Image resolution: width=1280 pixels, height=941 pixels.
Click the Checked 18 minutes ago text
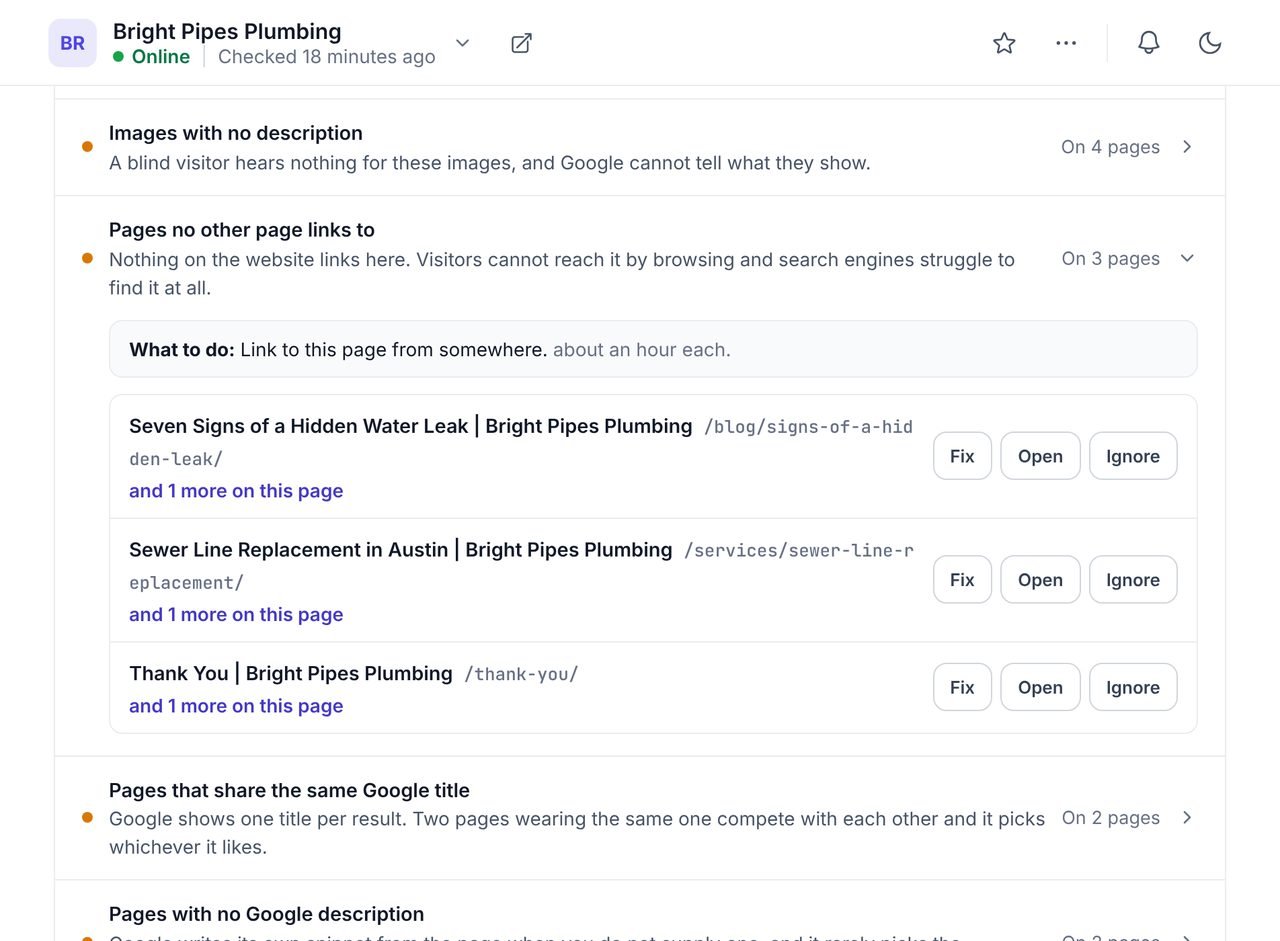327,57
